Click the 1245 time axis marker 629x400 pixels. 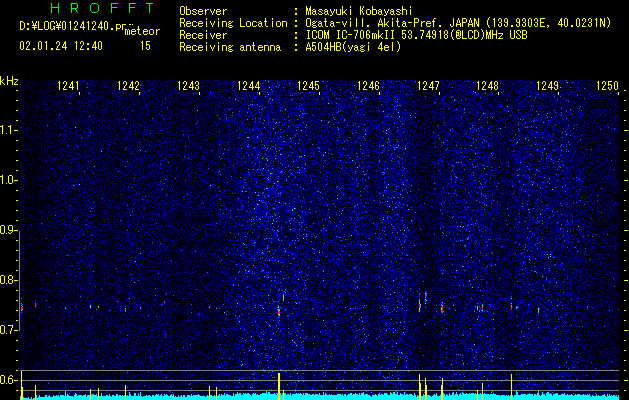[x=308, y=85]
